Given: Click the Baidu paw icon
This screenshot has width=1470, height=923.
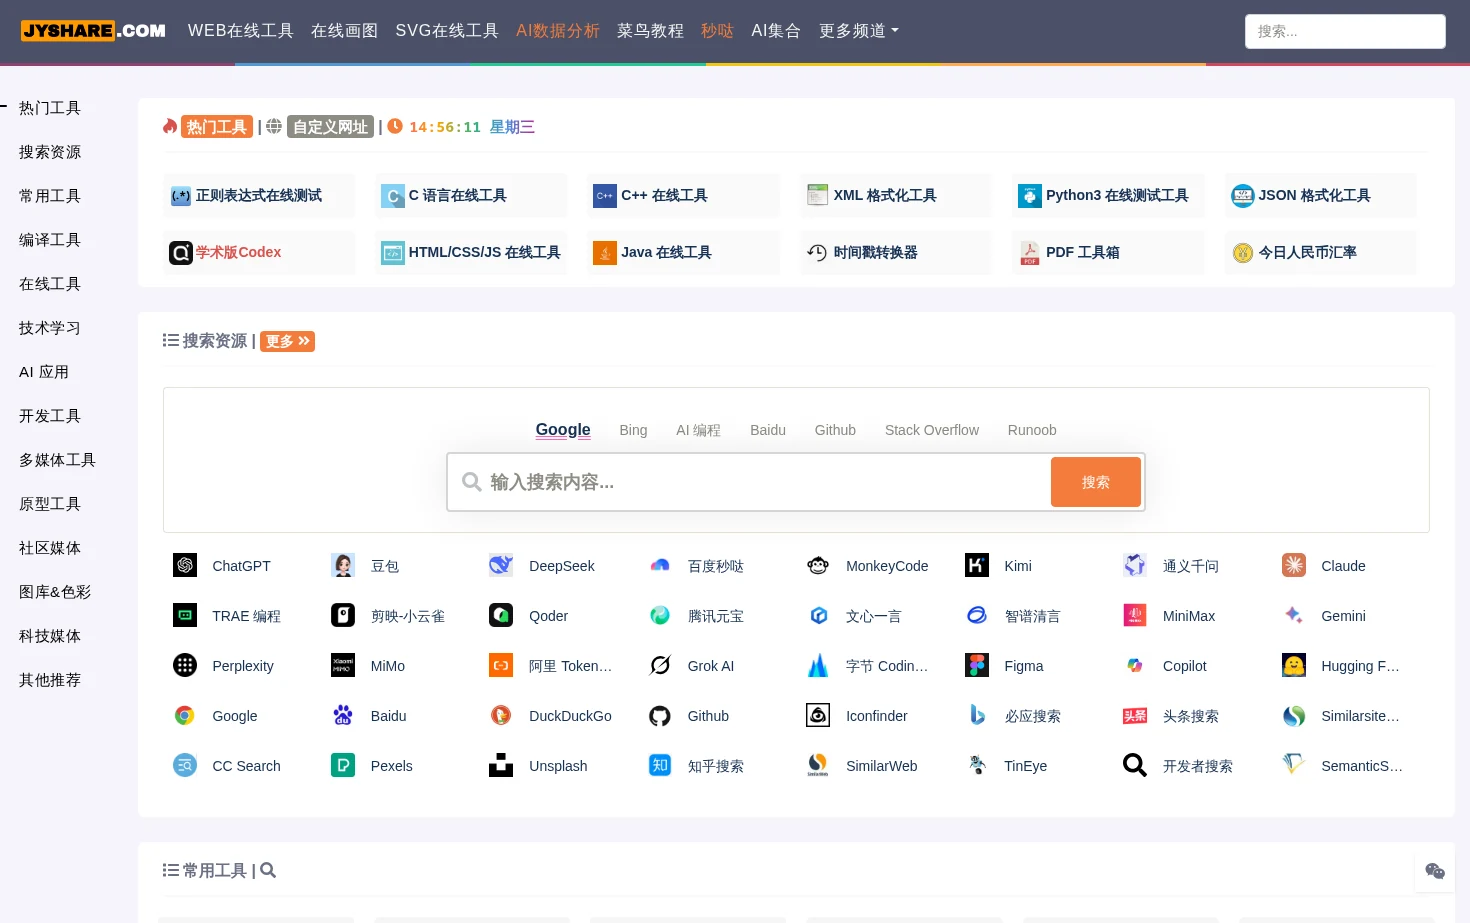Looking at the screenshot, I should (343, 716).
